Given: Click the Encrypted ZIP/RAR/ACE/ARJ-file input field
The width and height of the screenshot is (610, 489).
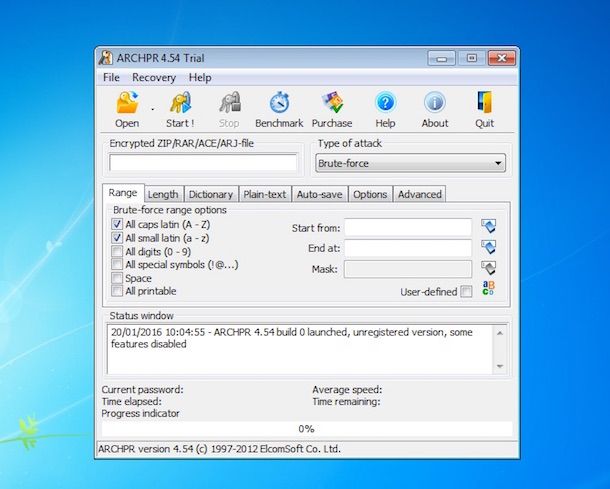Looking at the screenshot, I should pos(203,163).
